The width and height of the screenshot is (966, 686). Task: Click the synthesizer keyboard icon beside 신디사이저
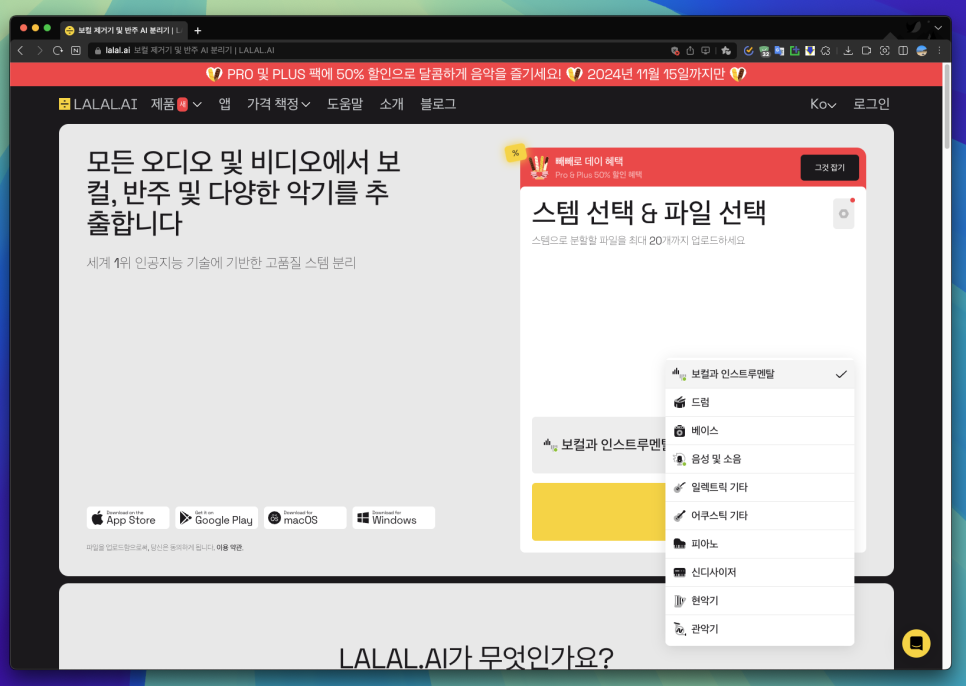coord(680,572)
